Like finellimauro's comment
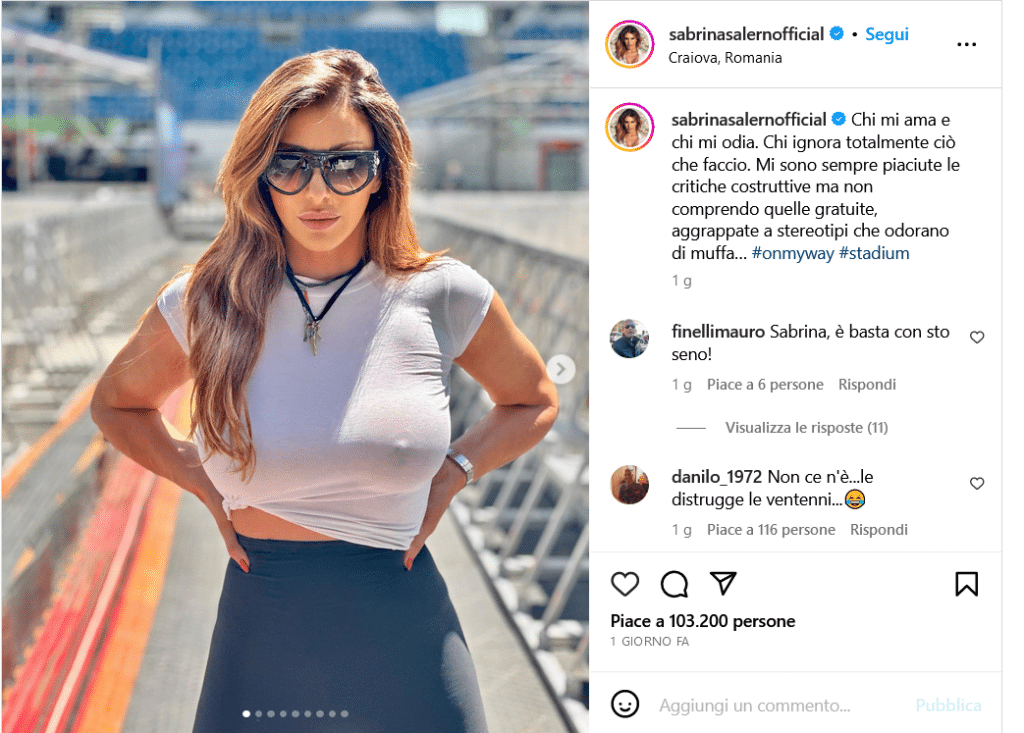1024x733 pixels. 977,337
